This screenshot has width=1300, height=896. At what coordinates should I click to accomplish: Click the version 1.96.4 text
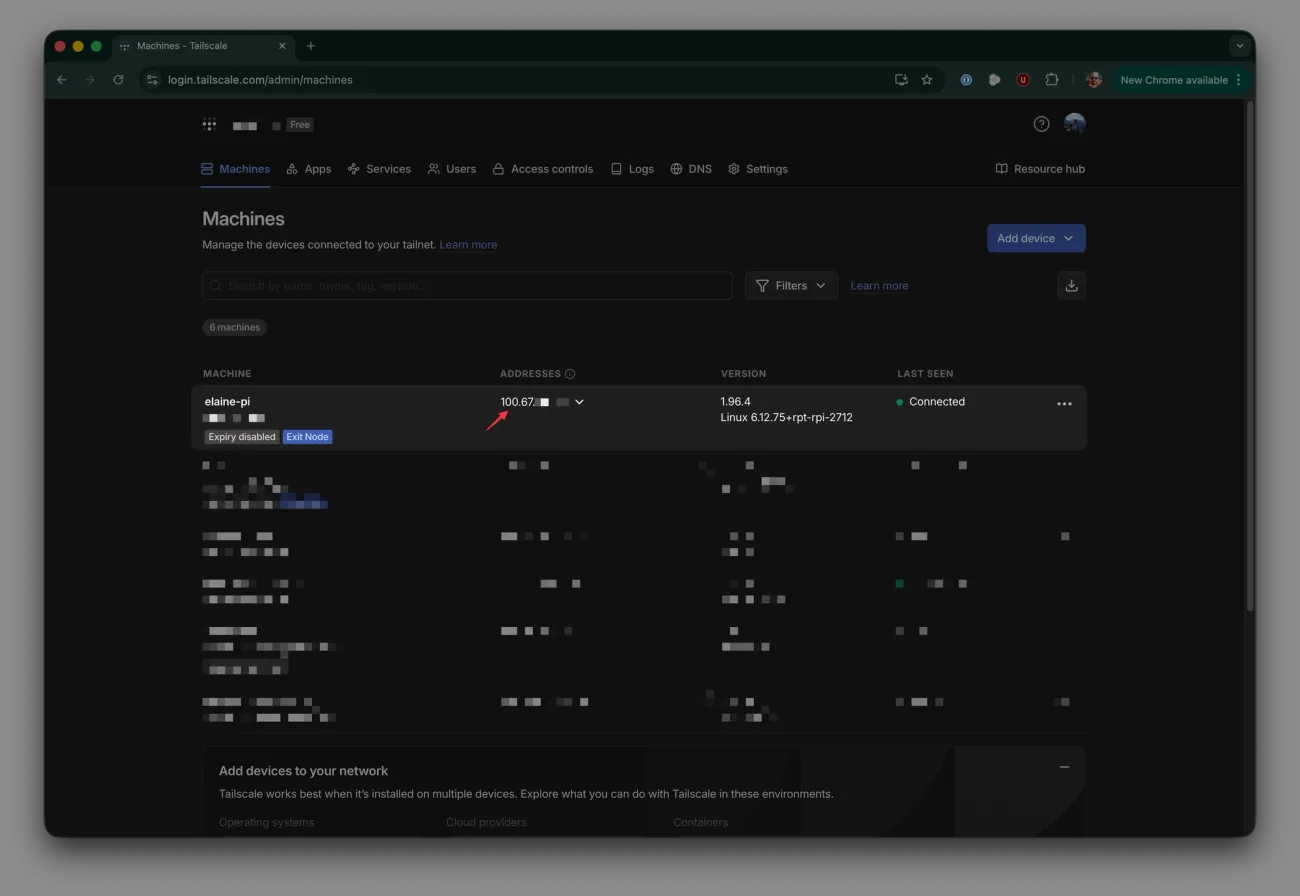(735, 402)
